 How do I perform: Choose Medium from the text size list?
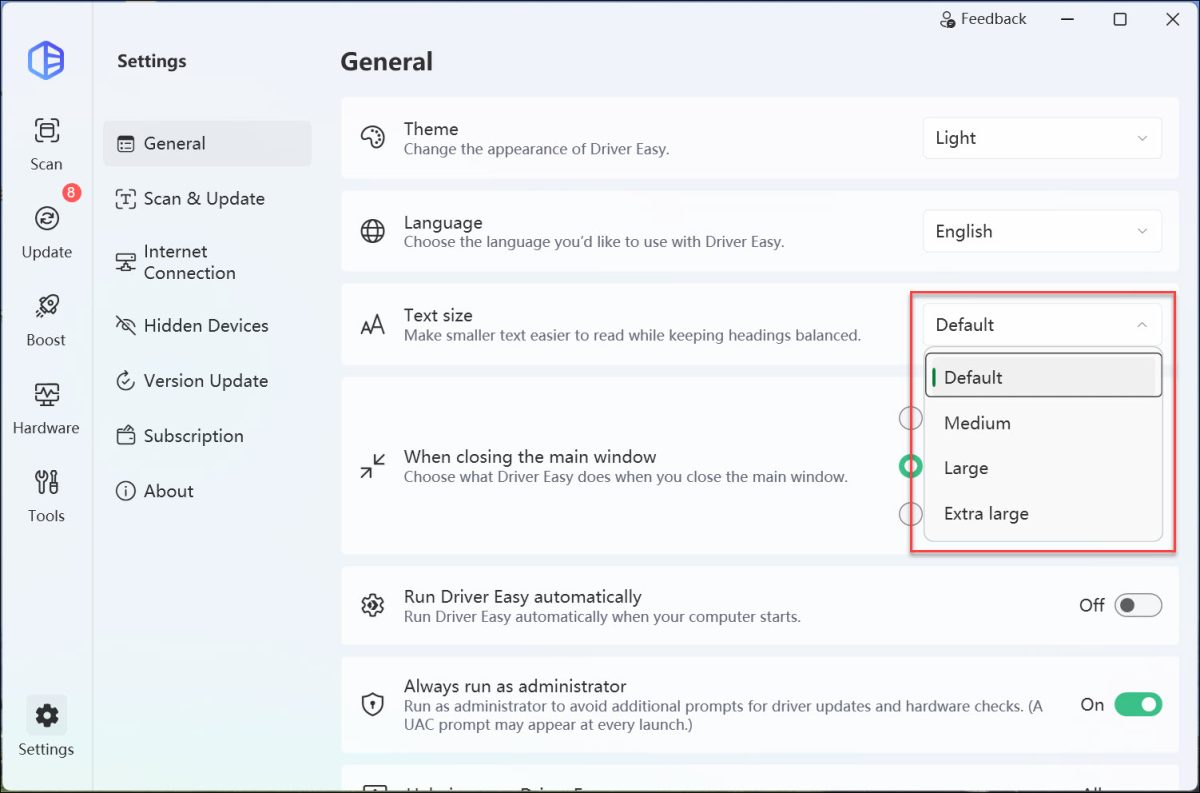[x=1043, y=423]
